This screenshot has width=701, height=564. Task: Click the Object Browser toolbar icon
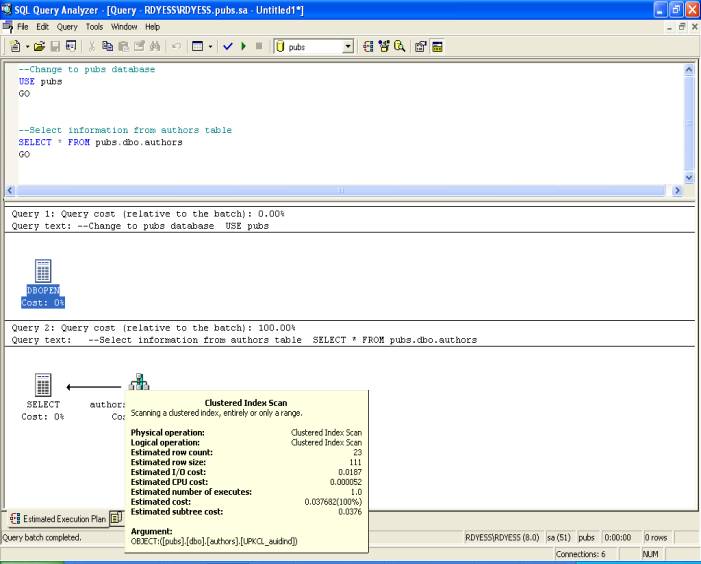coord(385,46)
